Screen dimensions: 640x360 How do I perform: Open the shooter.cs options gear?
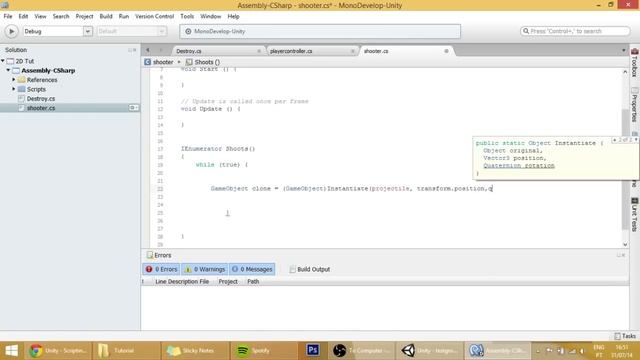(x=133, y=108)
